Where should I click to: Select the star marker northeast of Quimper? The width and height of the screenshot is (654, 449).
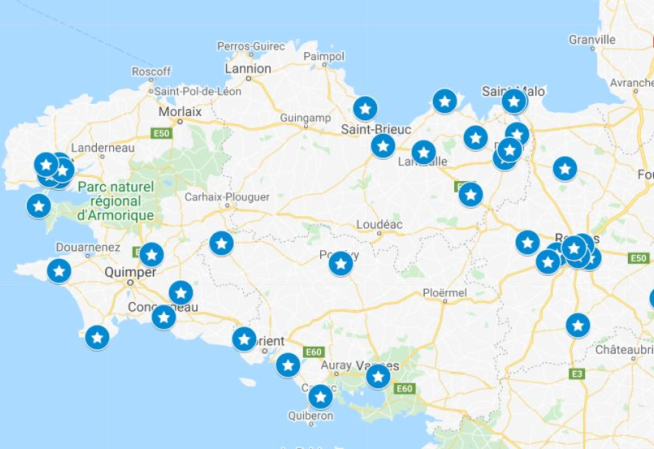152,255
